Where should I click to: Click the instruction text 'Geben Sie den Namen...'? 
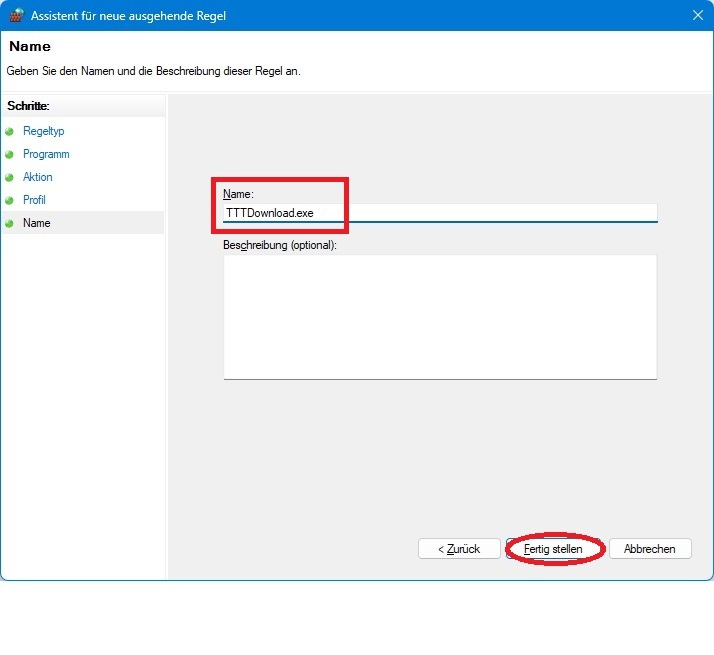(153, 71)
